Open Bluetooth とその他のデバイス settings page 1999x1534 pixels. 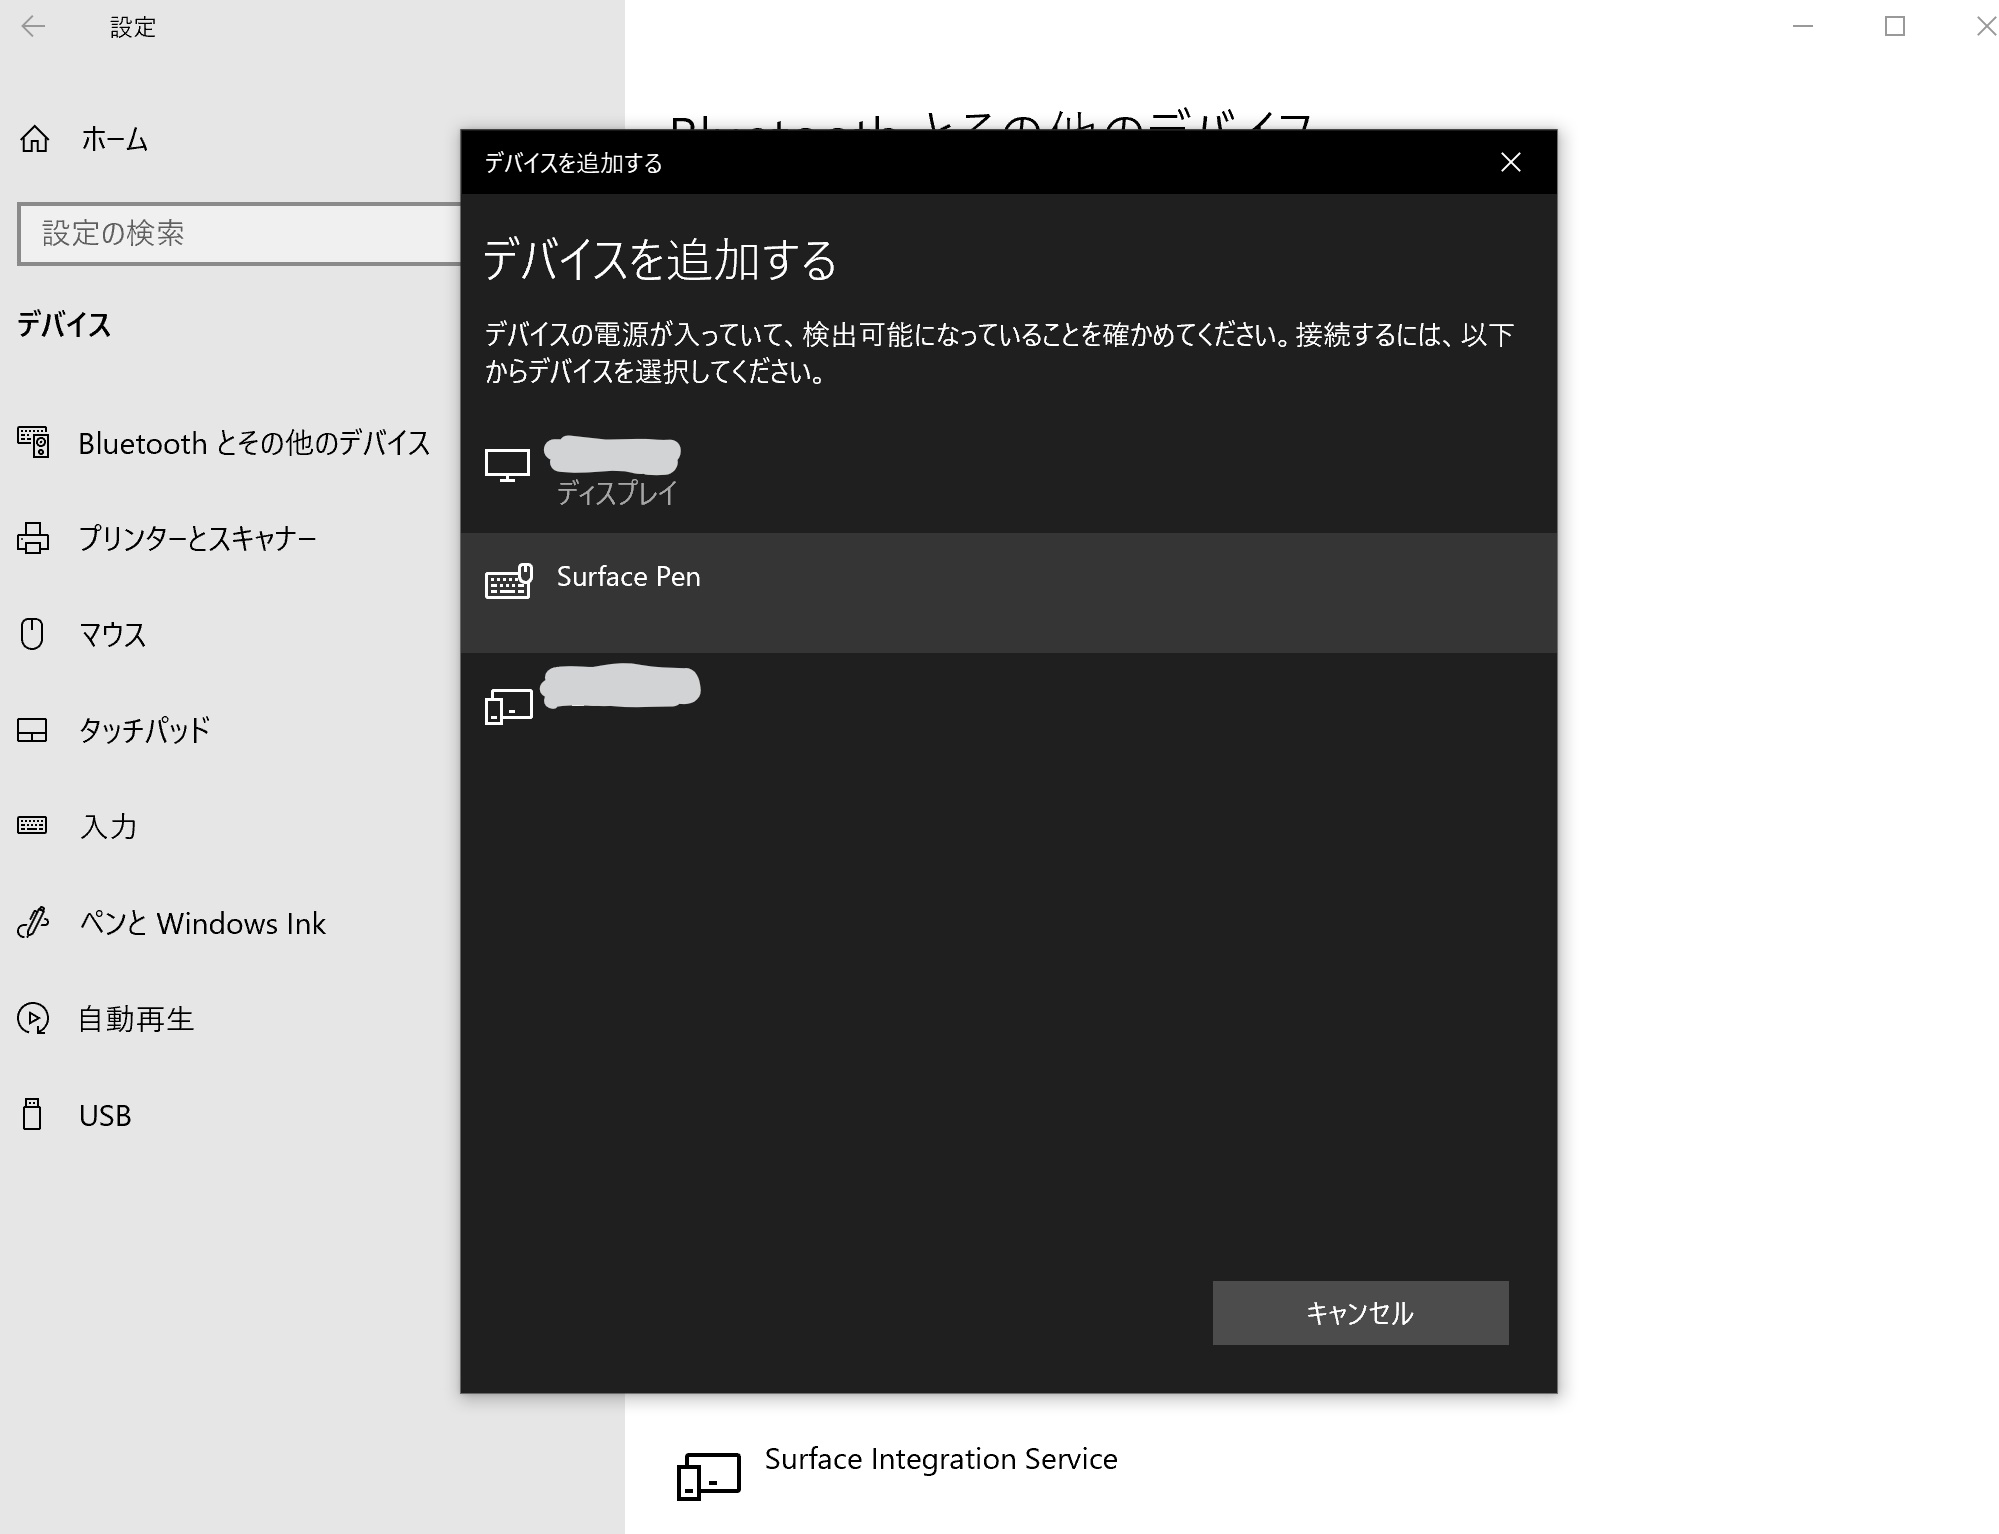[x=254, y=443]
